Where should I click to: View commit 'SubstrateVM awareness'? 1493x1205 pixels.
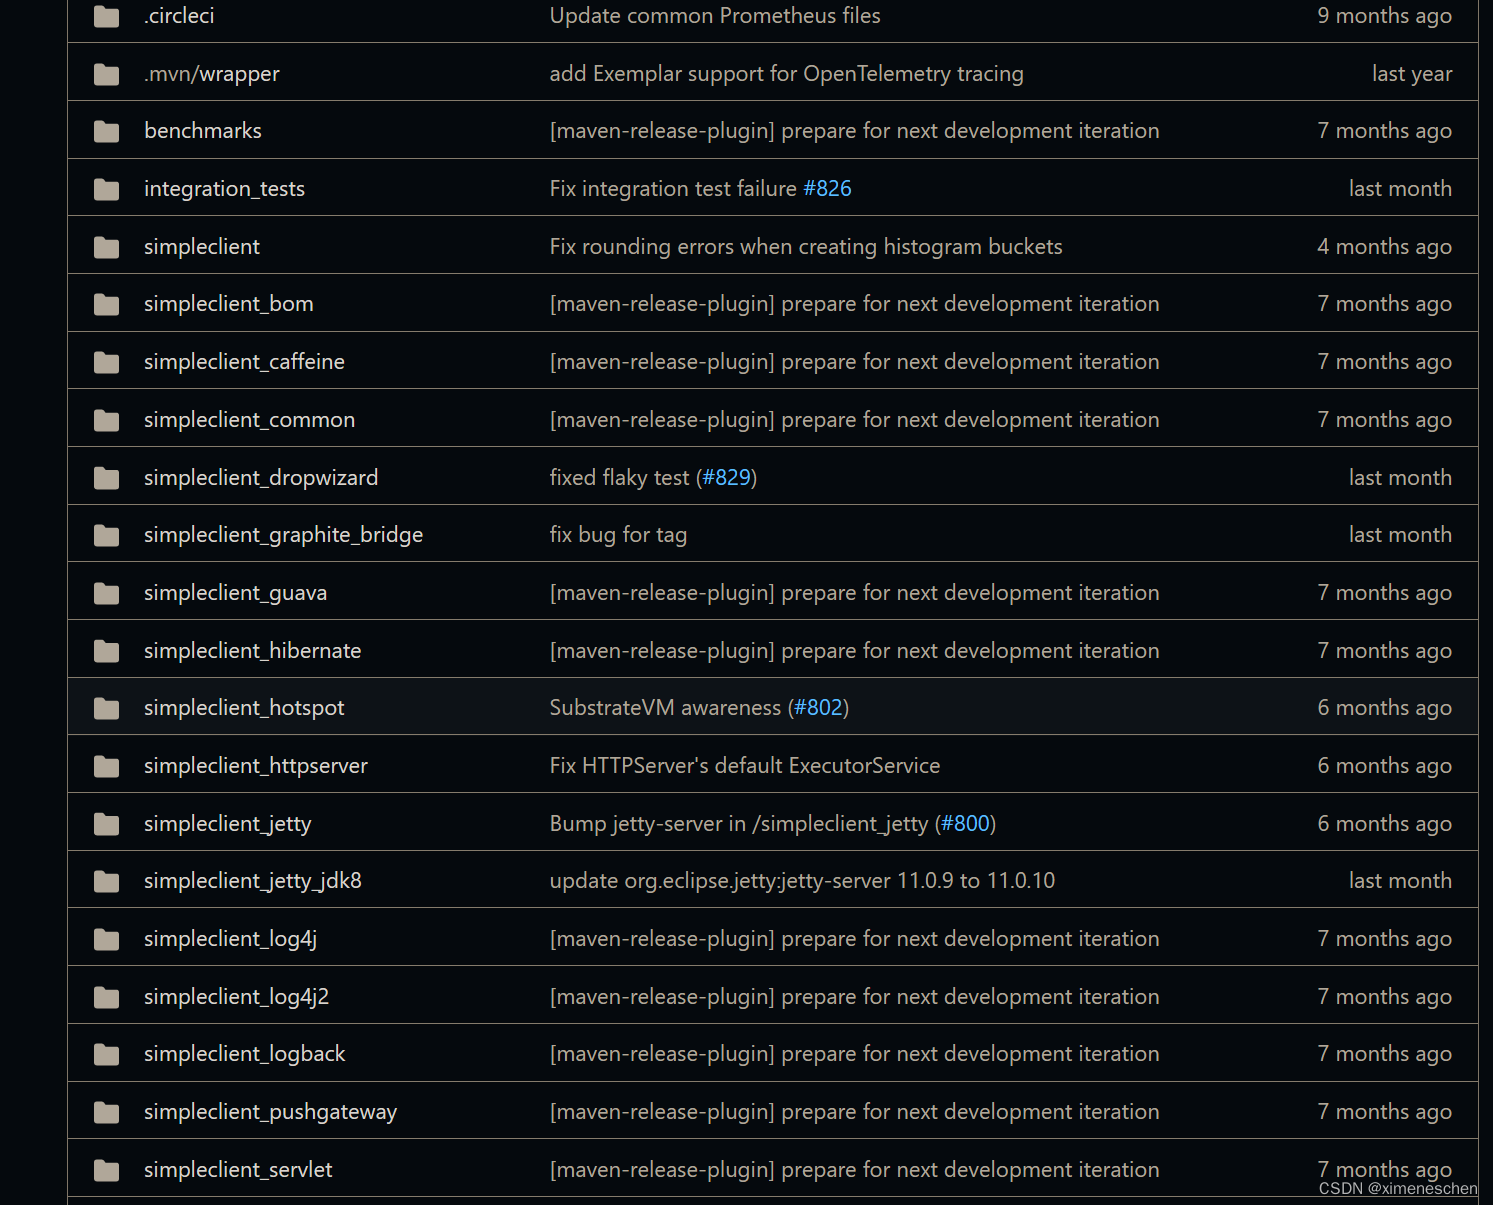[665, 708]
